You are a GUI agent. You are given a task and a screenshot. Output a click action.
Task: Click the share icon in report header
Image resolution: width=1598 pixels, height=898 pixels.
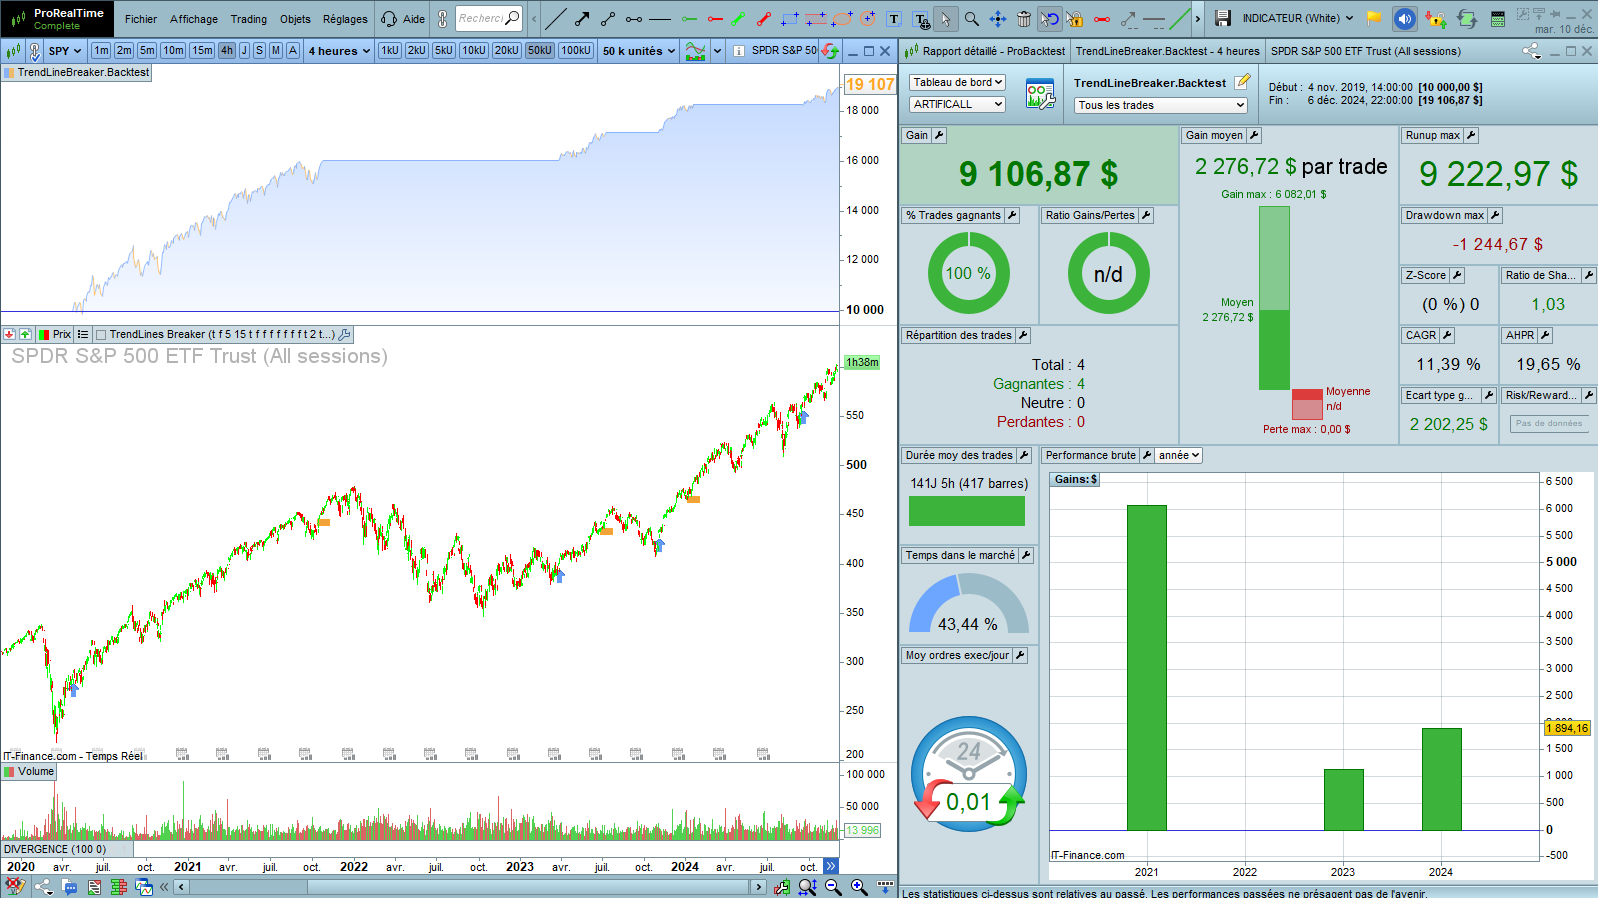[x=1532, y=51]
